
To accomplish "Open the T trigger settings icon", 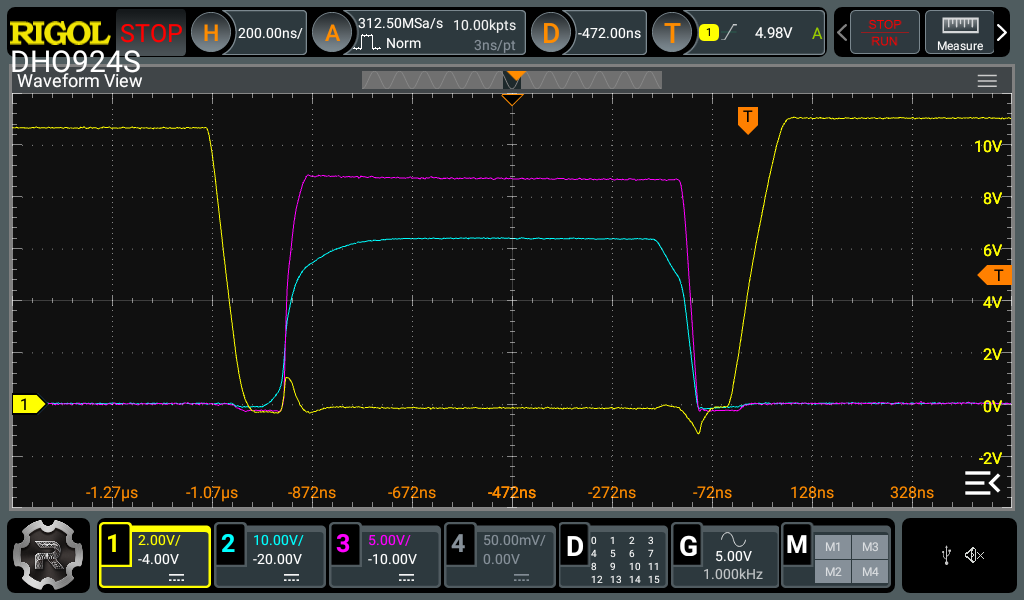I will point(672,33).
